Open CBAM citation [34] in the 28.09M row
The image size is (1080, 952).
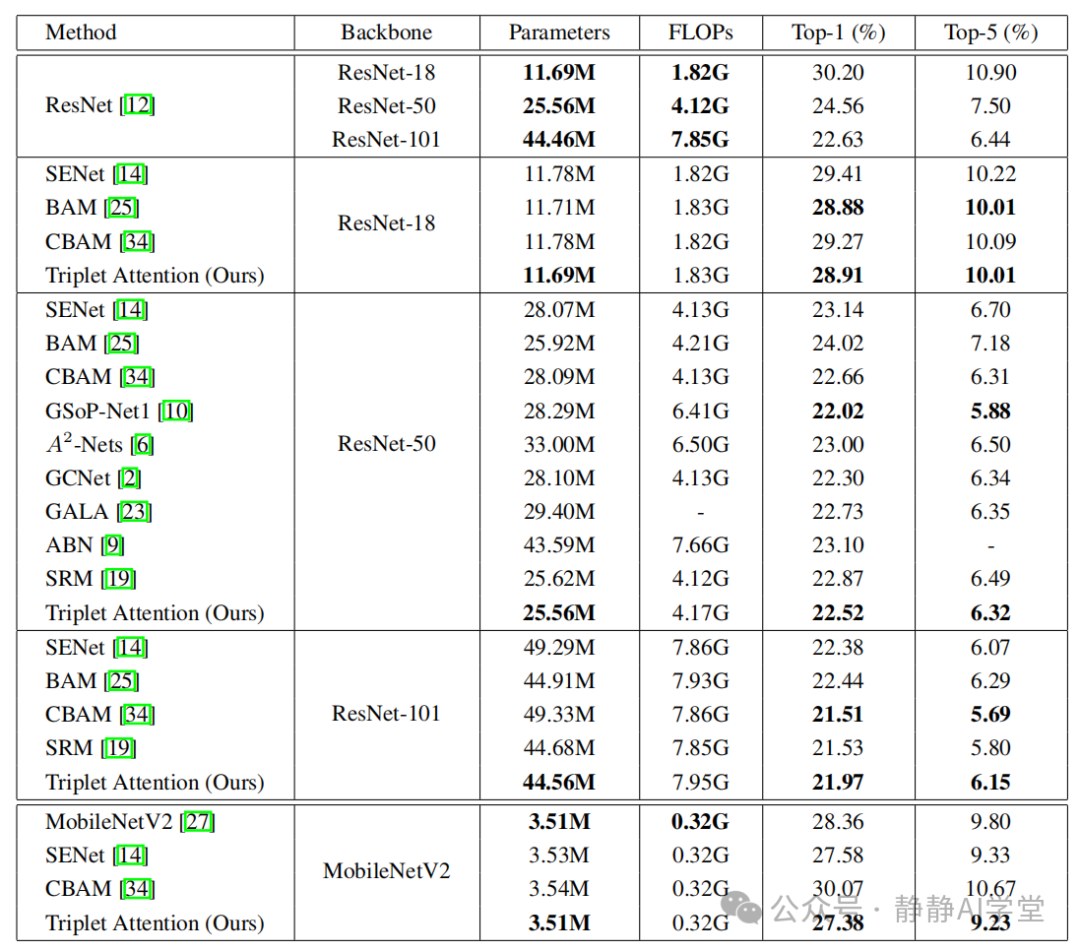coord(137,377)
